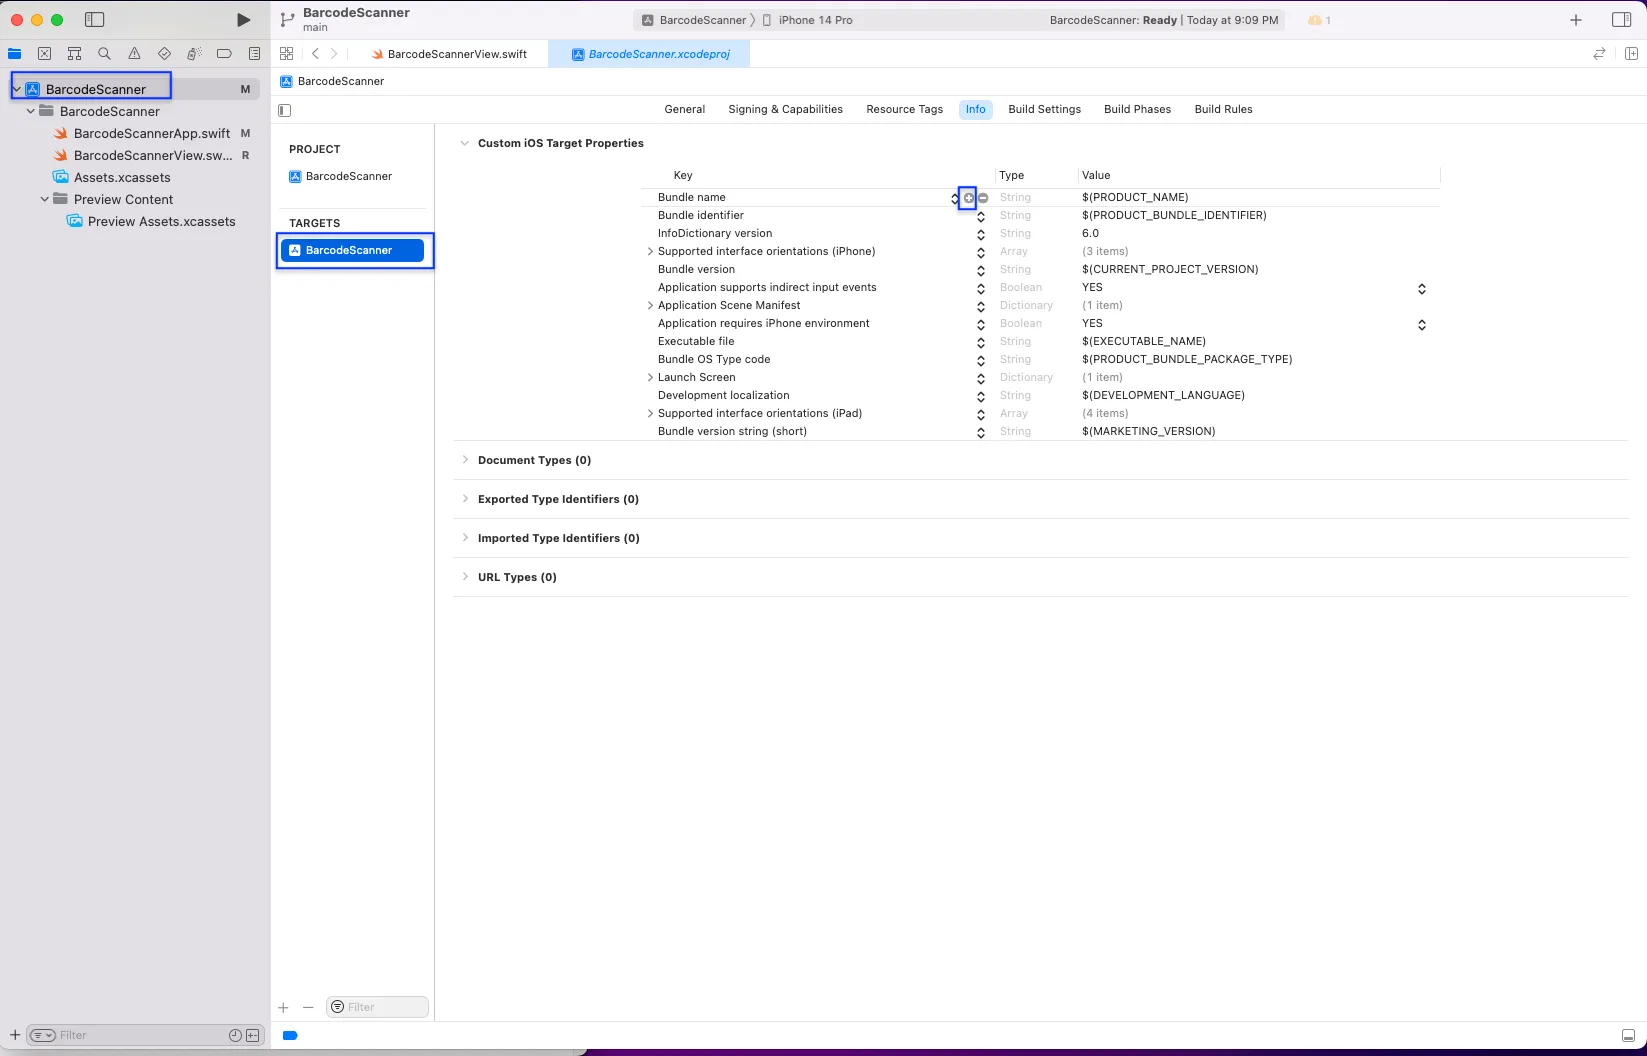This screenshot has width=1647, height=1056.
Task: Open the related items grid icon
Action: pos(287,54)
